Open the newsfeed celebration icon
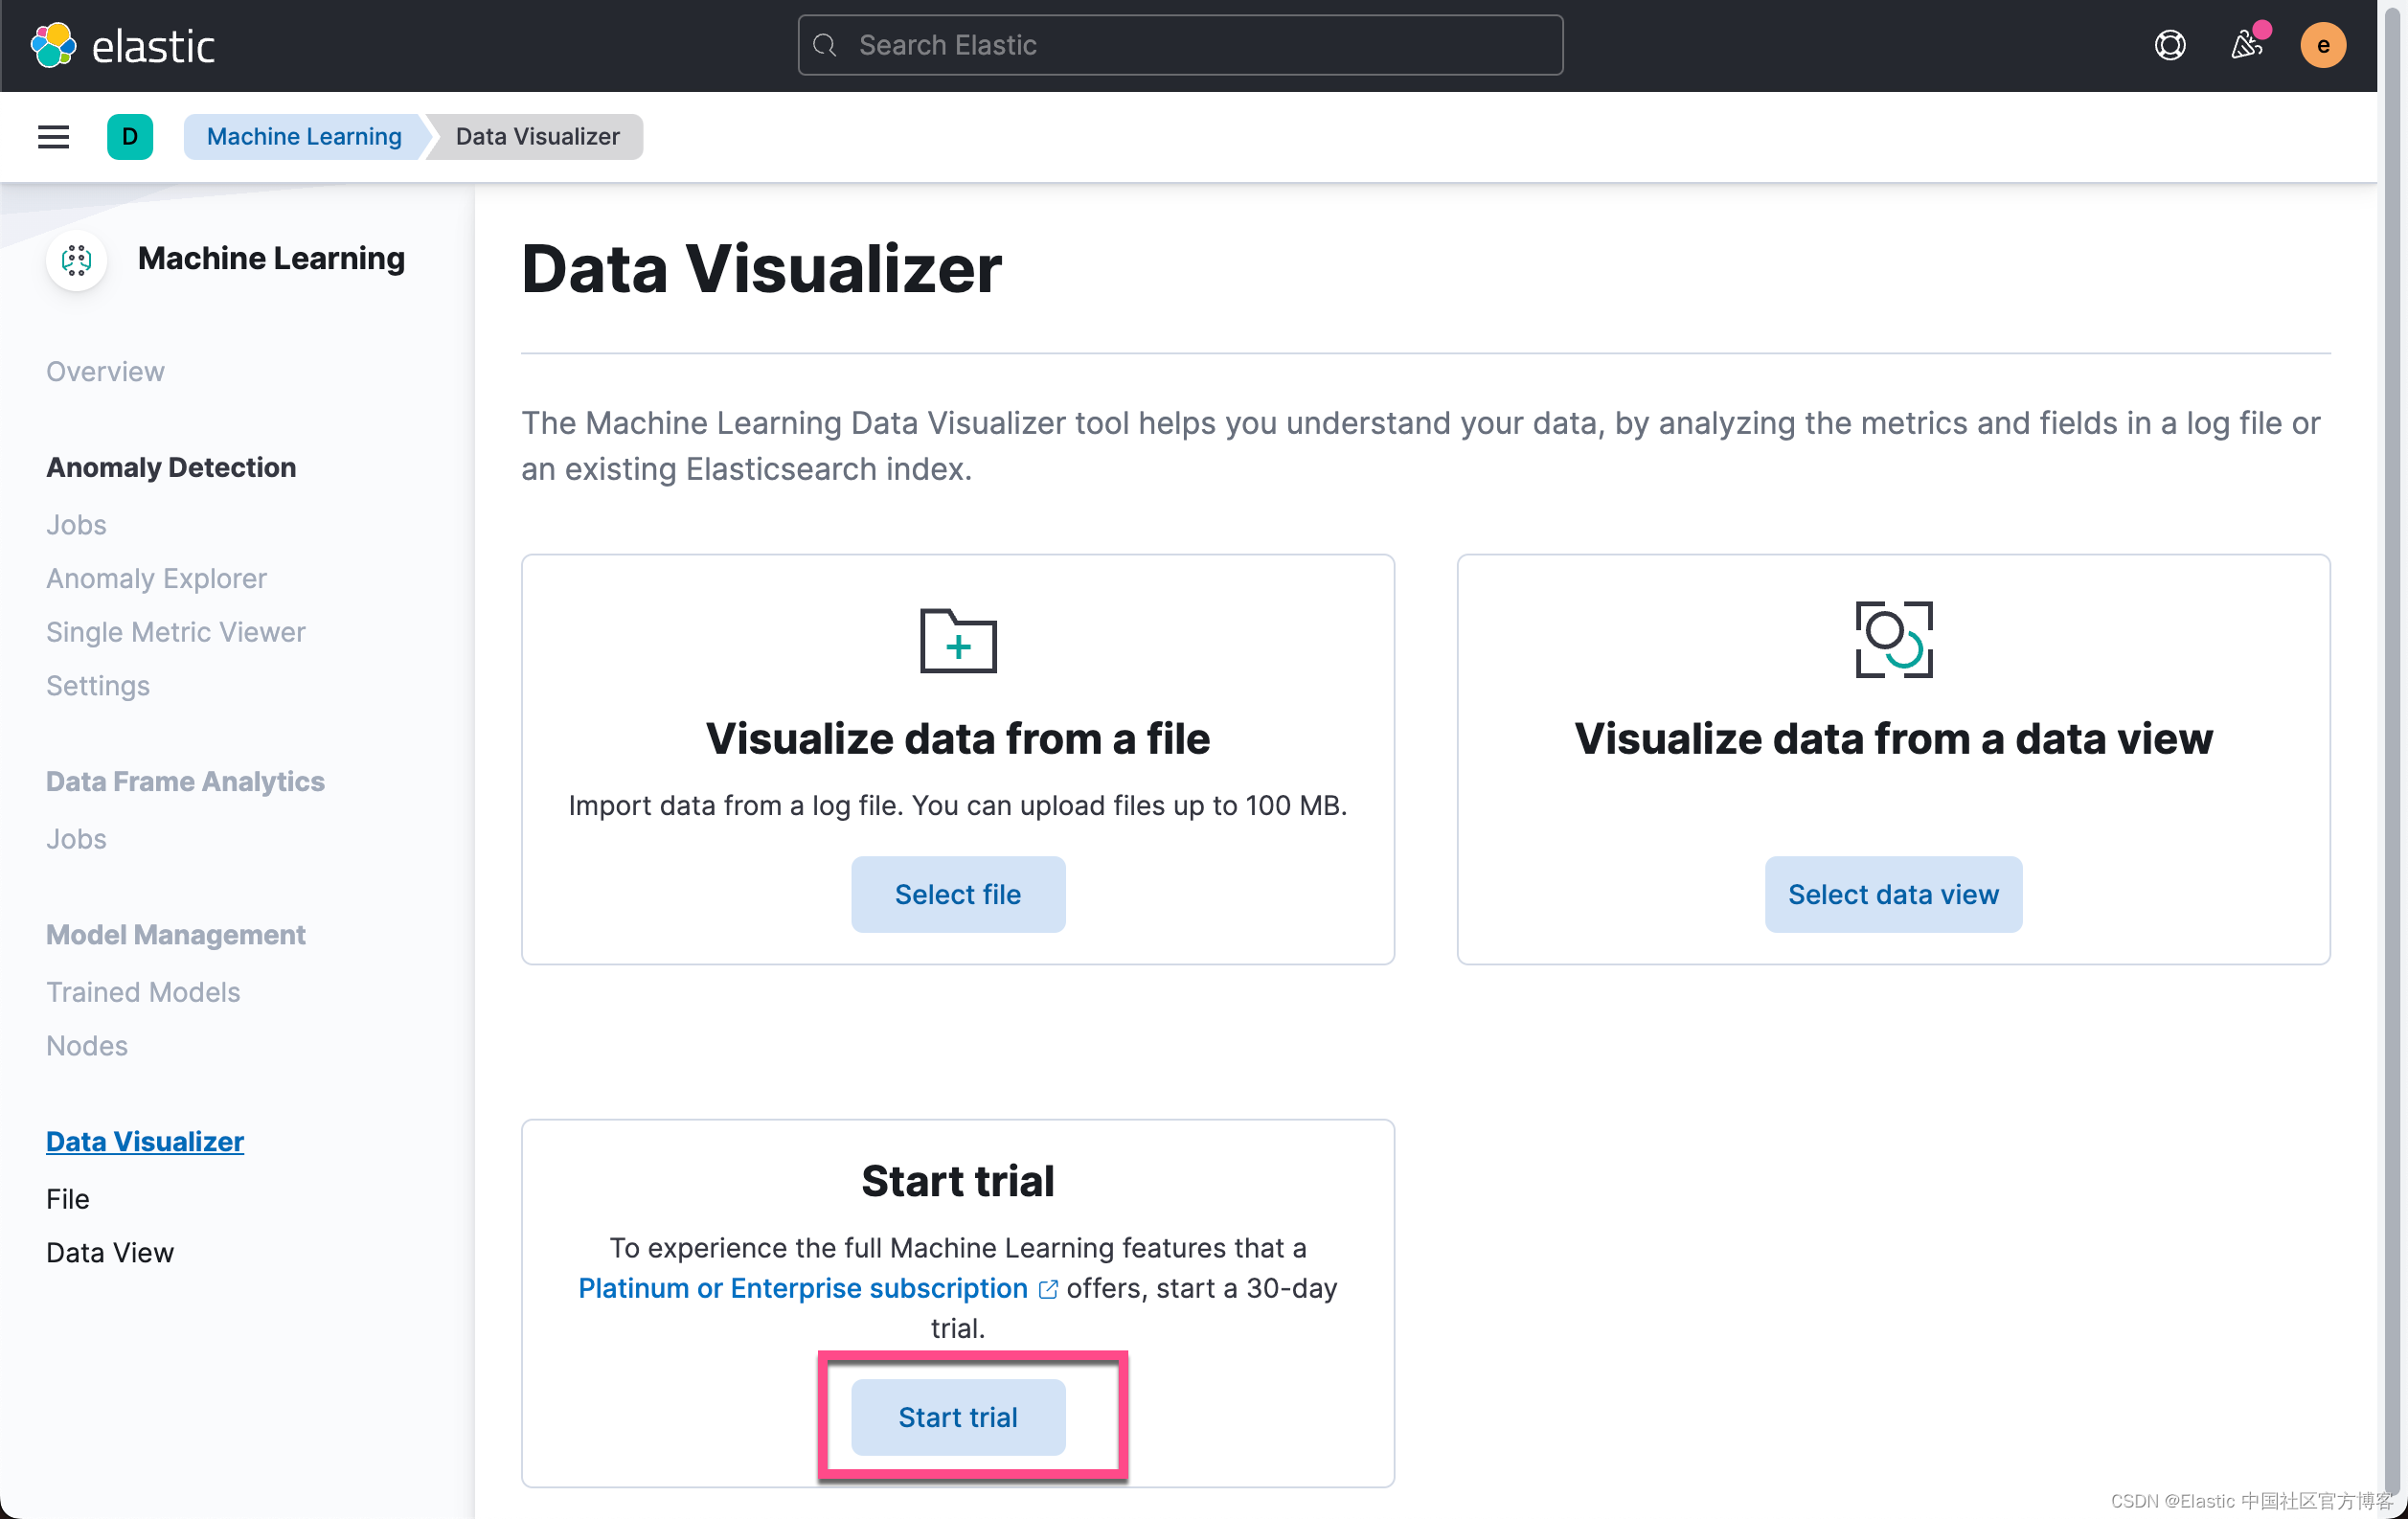The height and width of the screenshot is (1519, 2408). 2246,45
